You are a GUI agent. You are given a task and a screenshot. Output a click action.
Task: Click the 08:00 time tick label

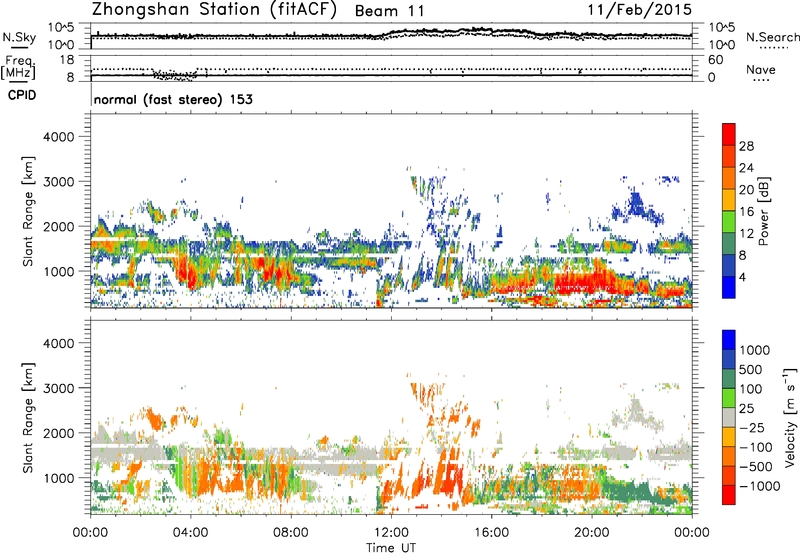(x=290, y=533)
